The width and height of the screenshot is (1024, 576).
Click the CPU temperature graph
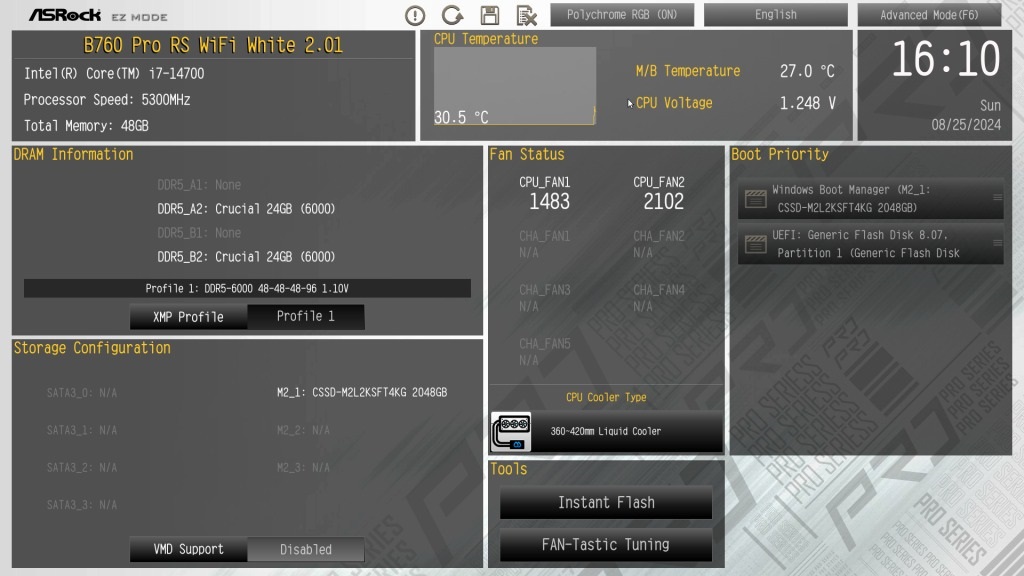click(x=515, y=86)
